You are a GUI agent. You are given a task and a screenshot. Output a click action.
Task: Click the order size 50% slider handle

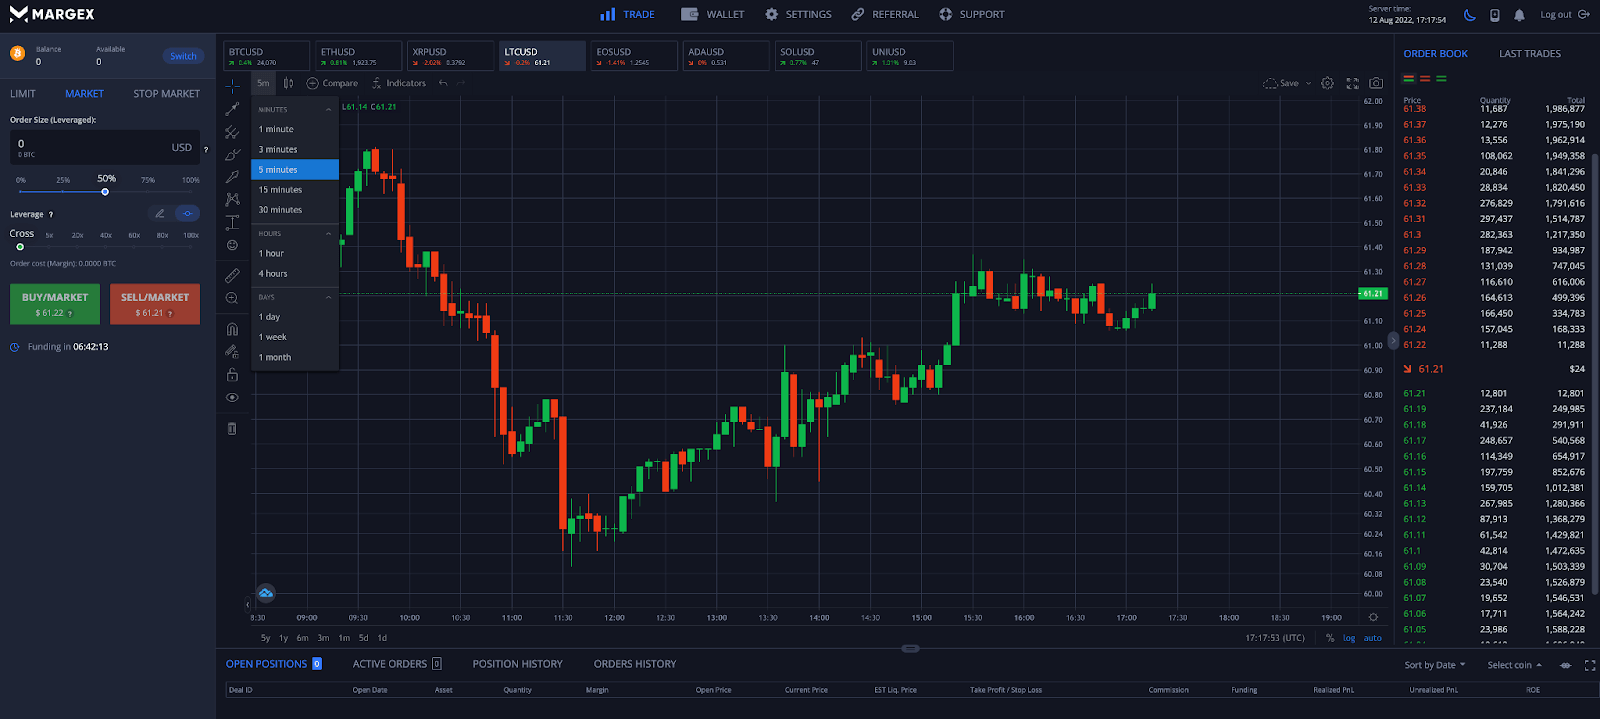tap(105, 192)
